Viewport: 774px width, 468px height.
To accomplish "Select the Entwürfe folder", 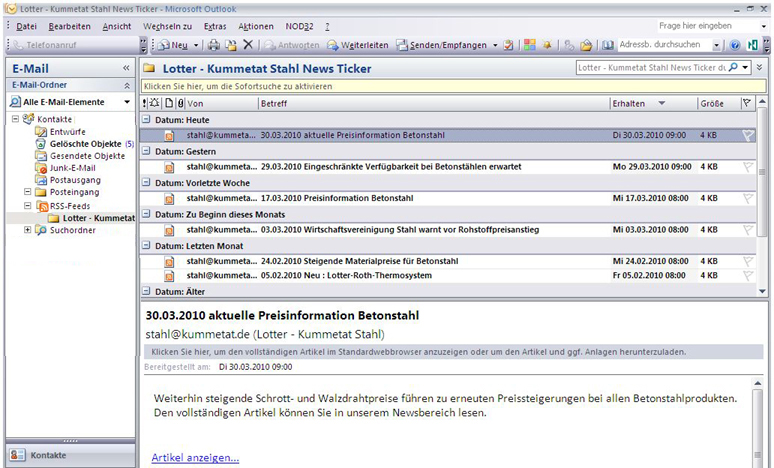I will (67, 132).
